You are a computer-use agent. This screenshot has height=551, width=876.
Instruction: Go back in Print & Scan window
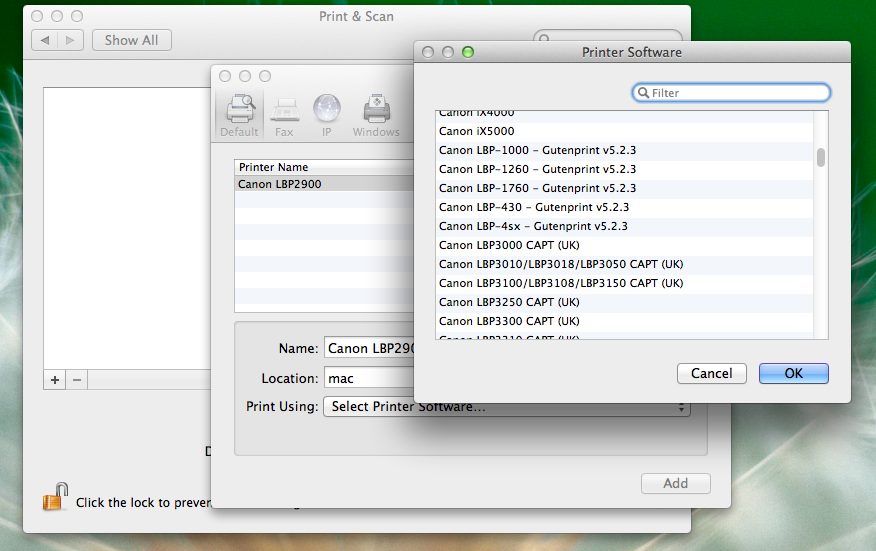[x=45, y=40]
